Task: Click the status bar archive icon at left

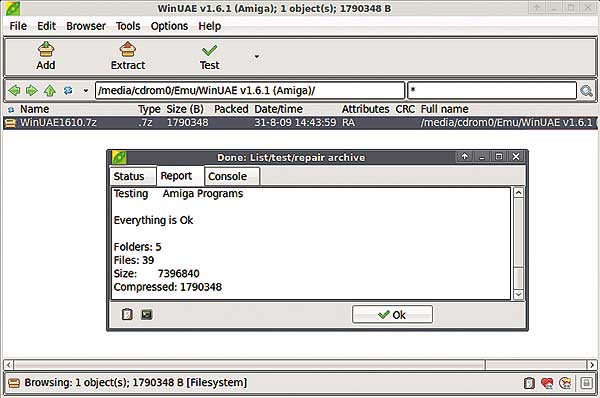Action: 14,383
